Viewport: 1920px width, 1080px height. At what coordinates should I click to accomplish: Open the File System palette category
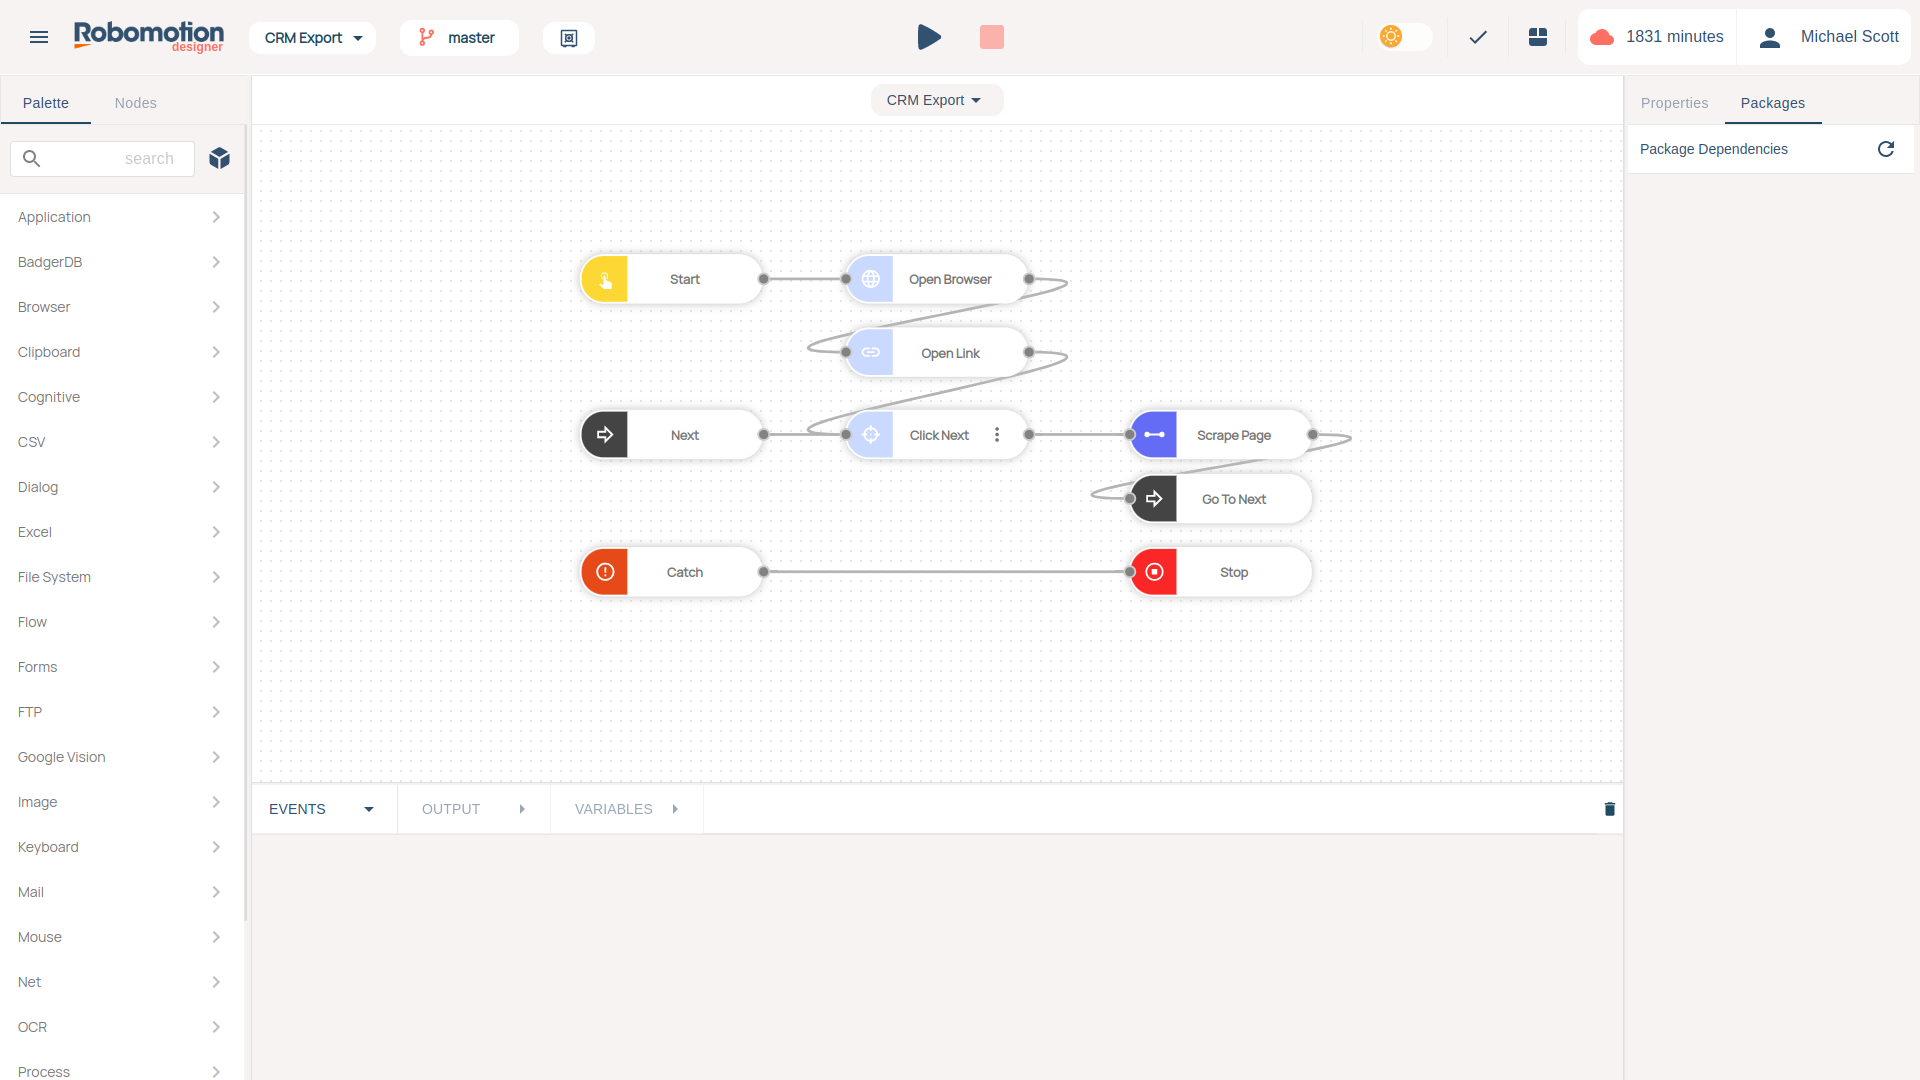click(120, 577)
